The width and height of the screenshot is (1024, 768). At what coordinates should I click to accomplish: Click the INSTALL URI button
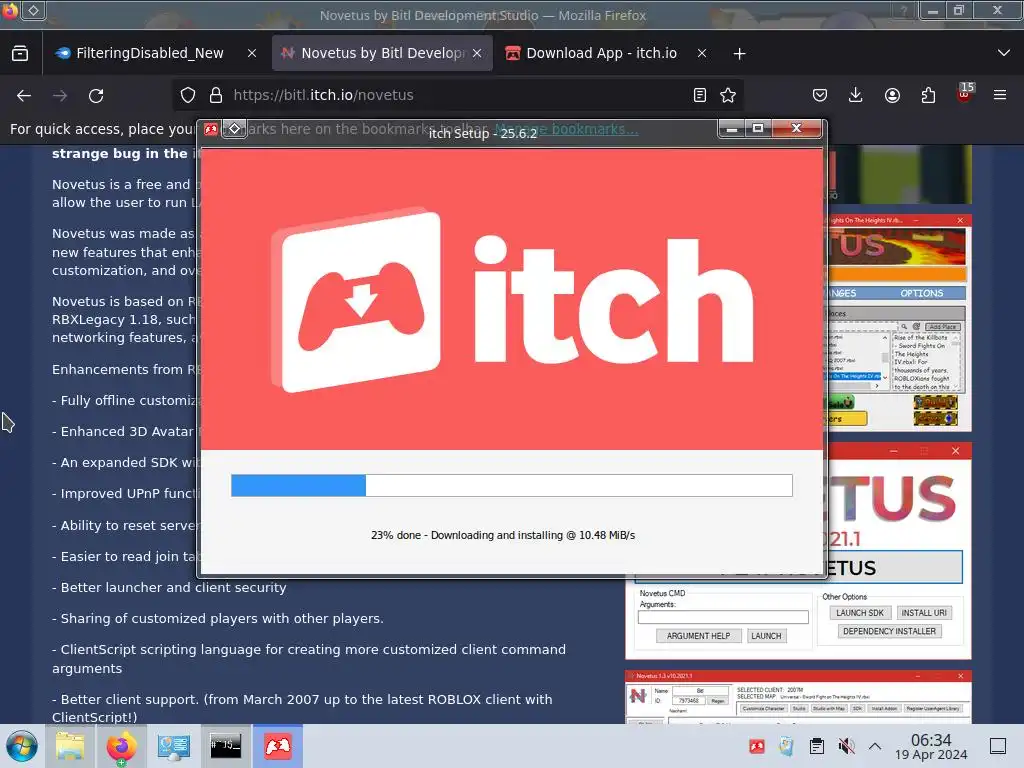(x=924, y=613)
